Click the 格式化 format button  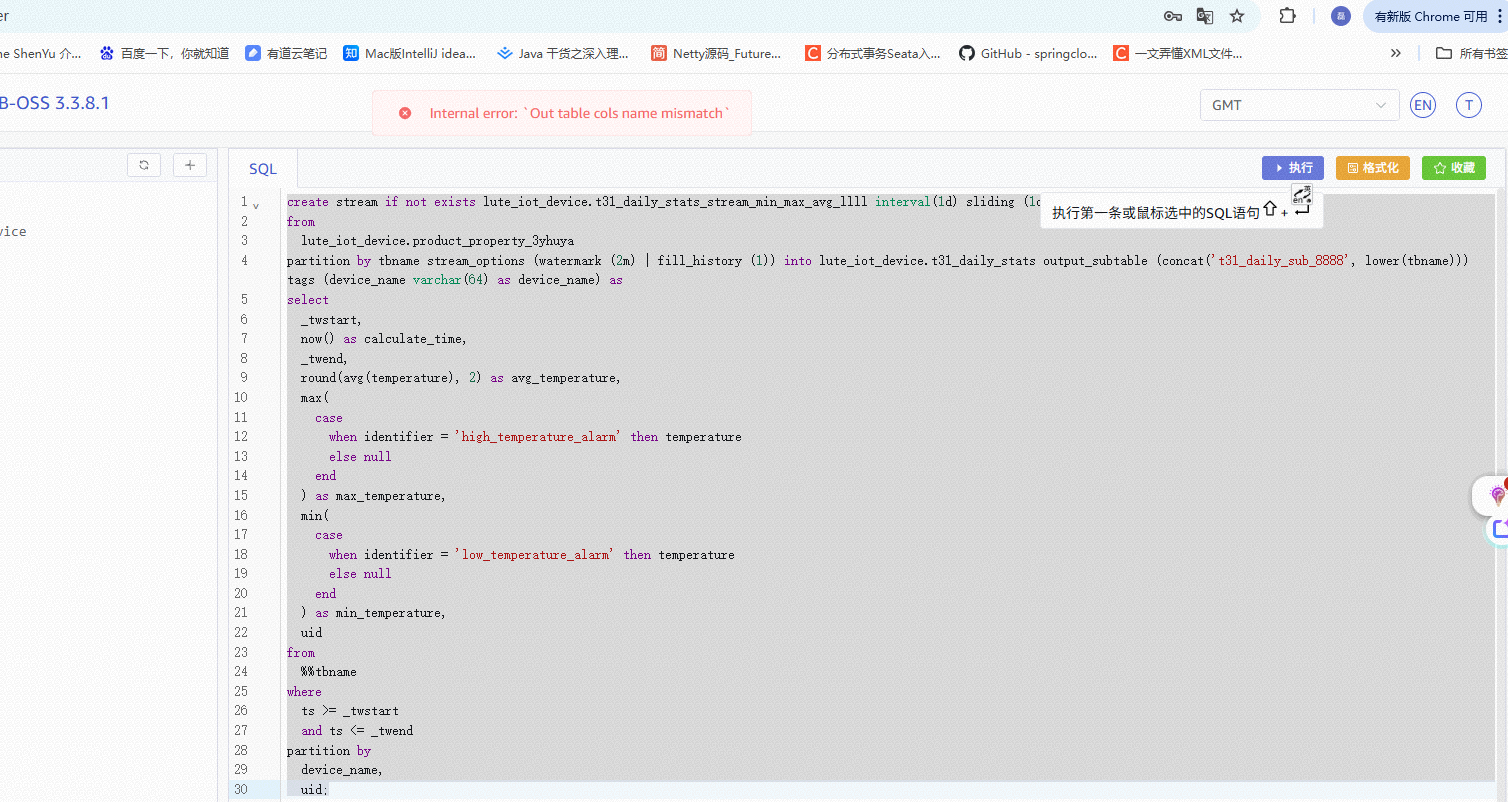coord(1372,168)
